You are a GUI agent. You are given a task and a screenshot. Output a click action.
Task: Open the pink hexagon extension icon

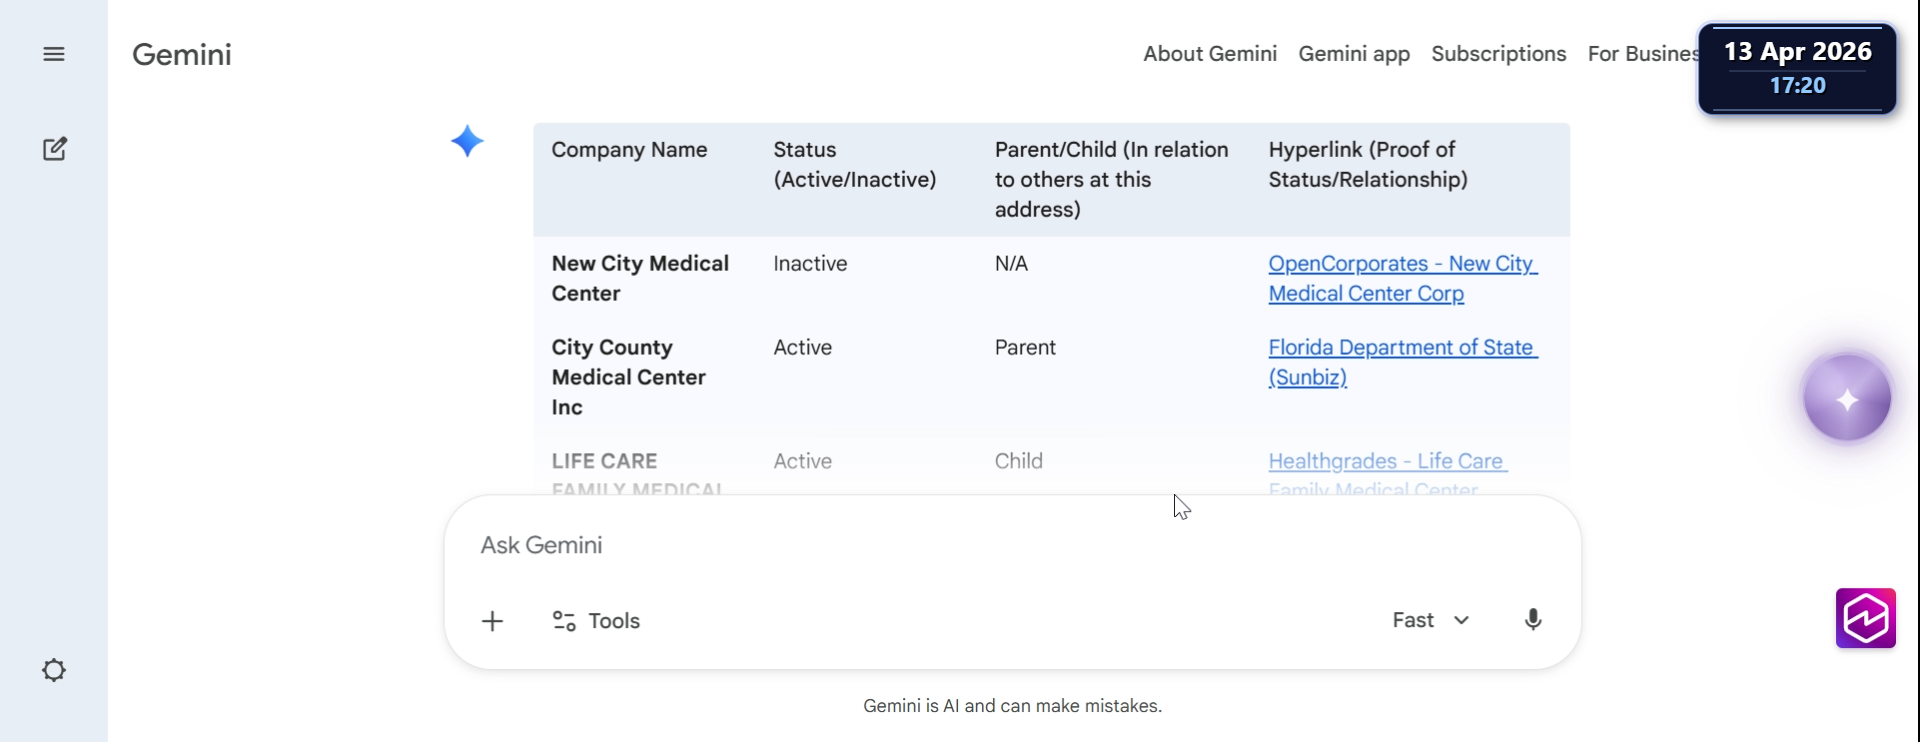point(1866,618)
